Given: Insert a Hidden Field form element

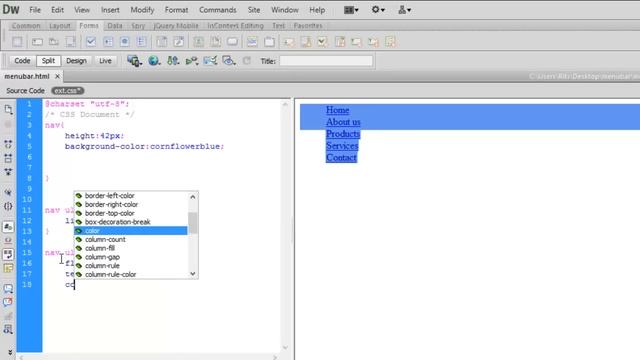Looking at the screenshot, I should [x=54, y=42].
